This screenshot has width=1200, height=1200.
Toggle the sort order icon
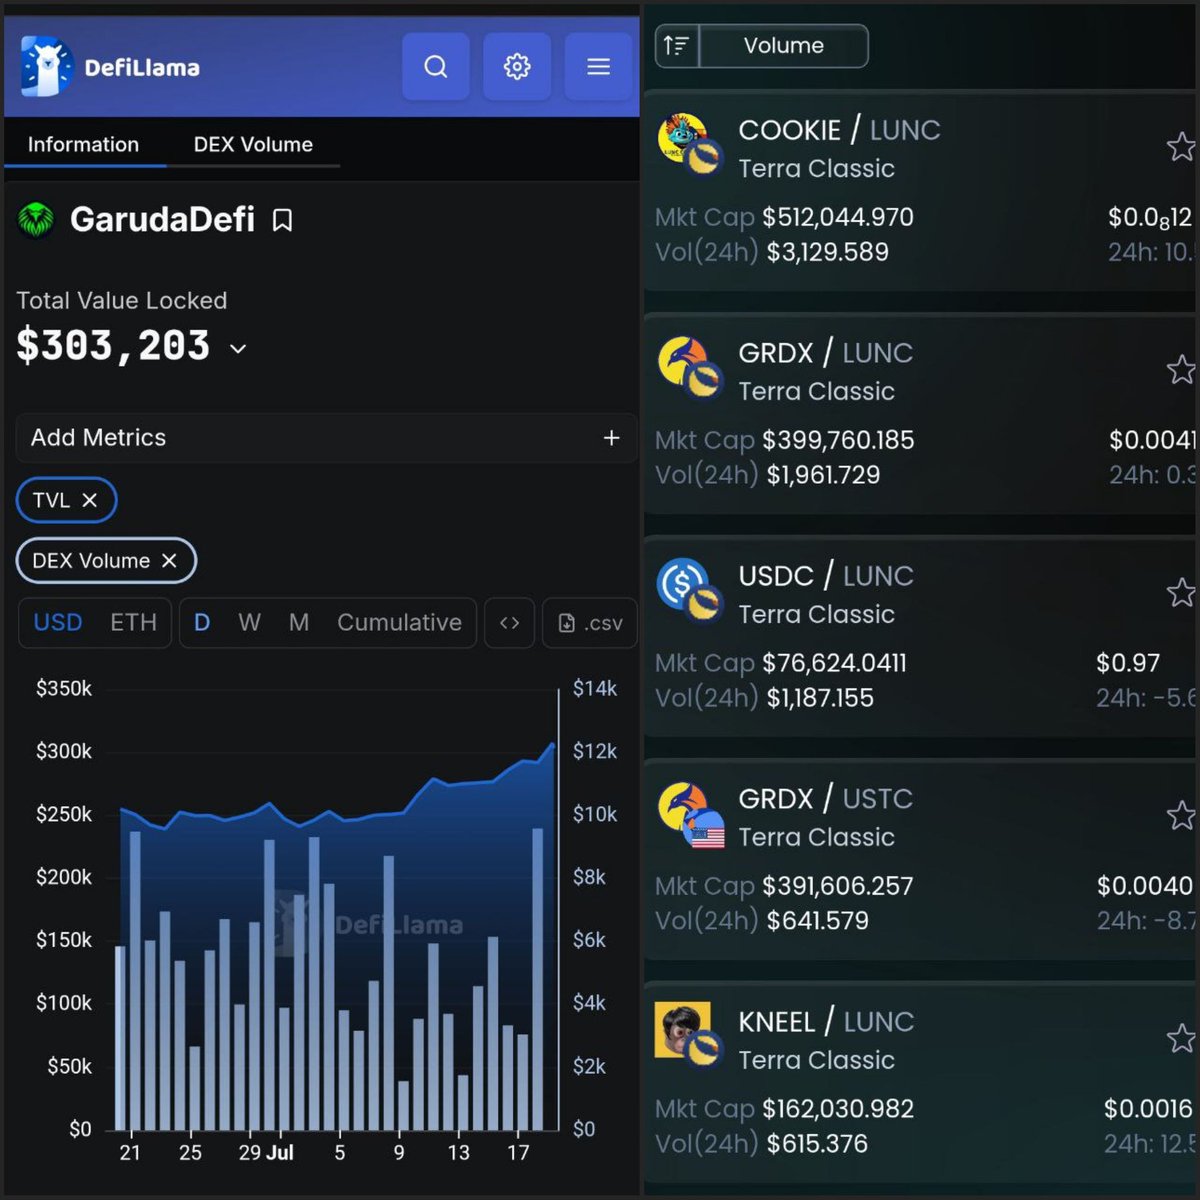point(677,46)
